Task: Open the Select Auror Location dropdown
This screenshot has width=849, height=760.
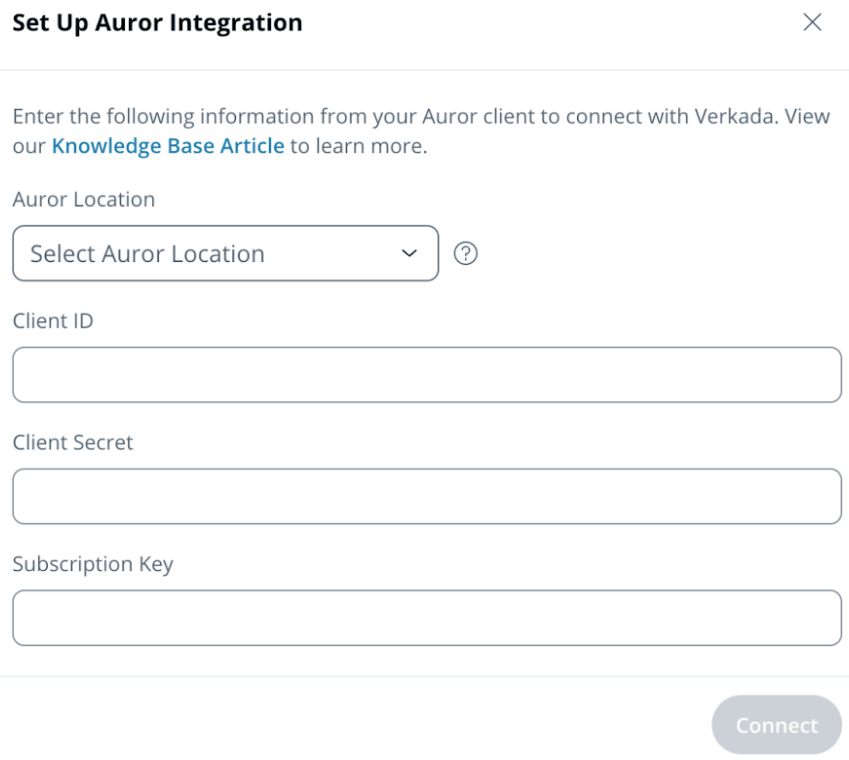Action: tap(225, 254)
